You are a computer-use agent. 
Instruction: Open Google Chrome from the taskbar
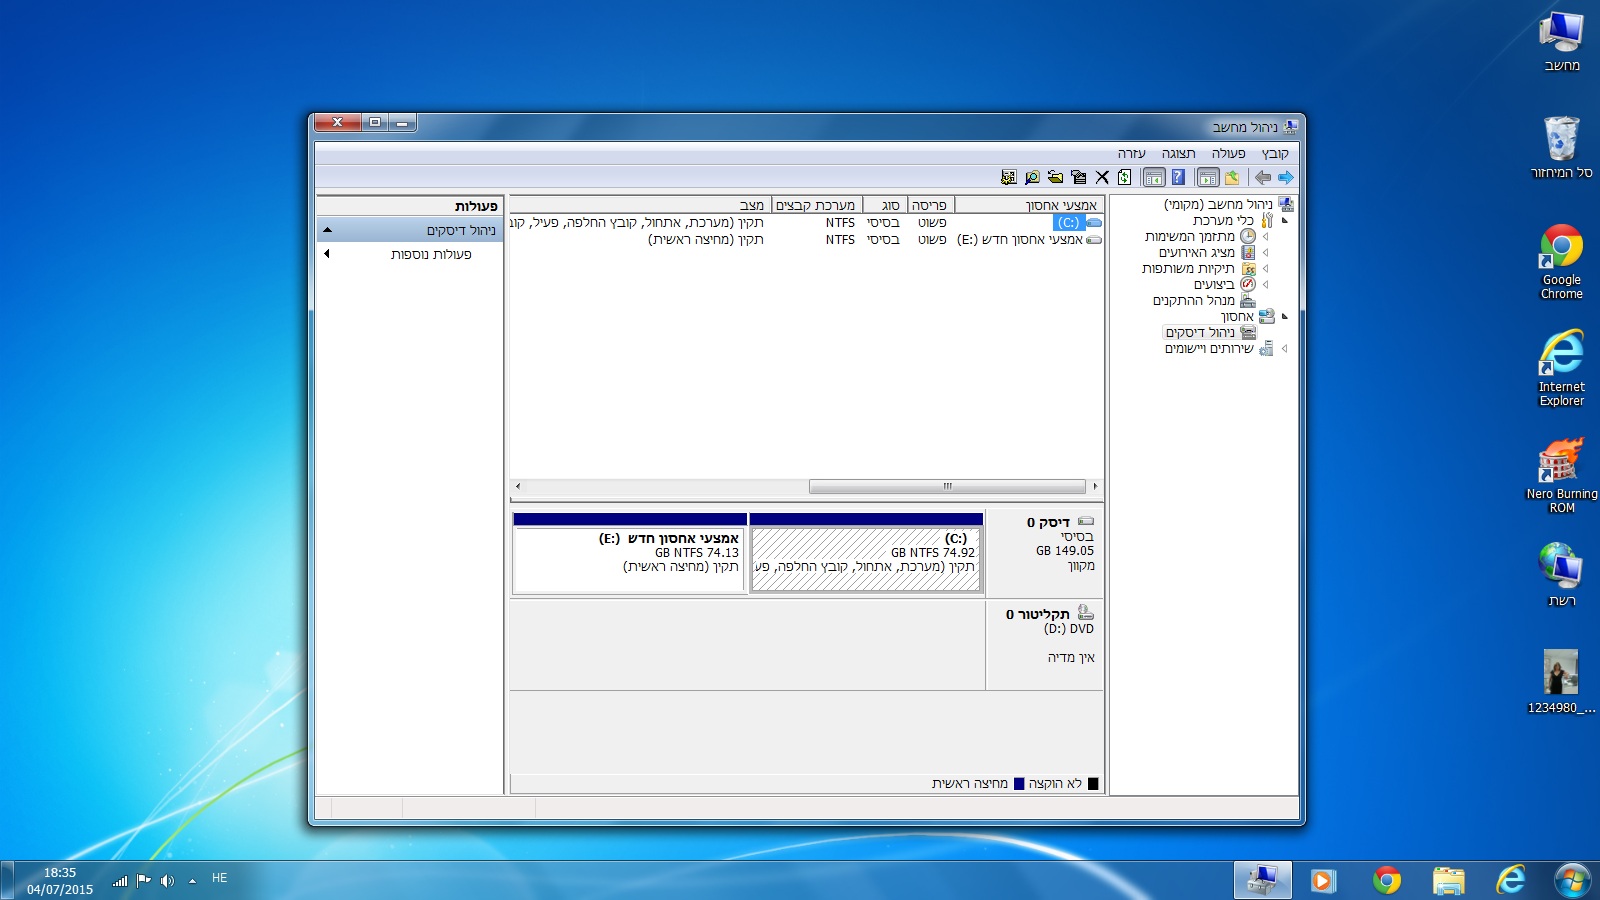click(1386, 880)
